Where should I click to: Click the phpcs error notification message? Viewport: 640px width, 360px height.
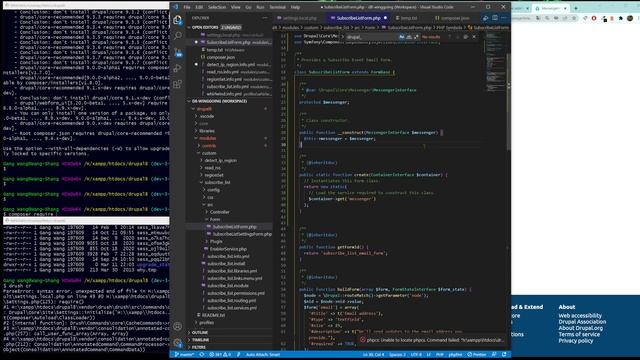point(435,340)
